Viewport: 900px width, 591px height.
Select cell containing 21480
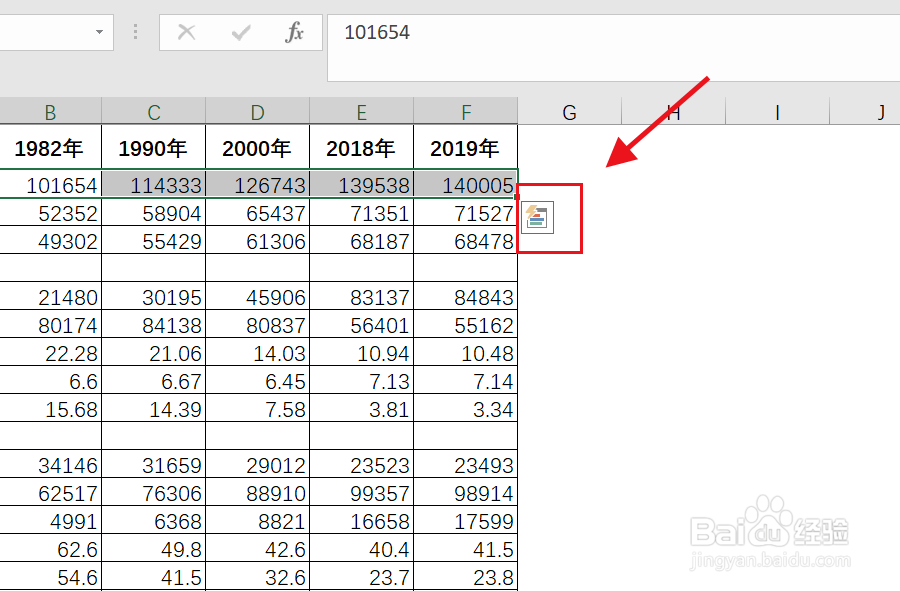point(51,296)
